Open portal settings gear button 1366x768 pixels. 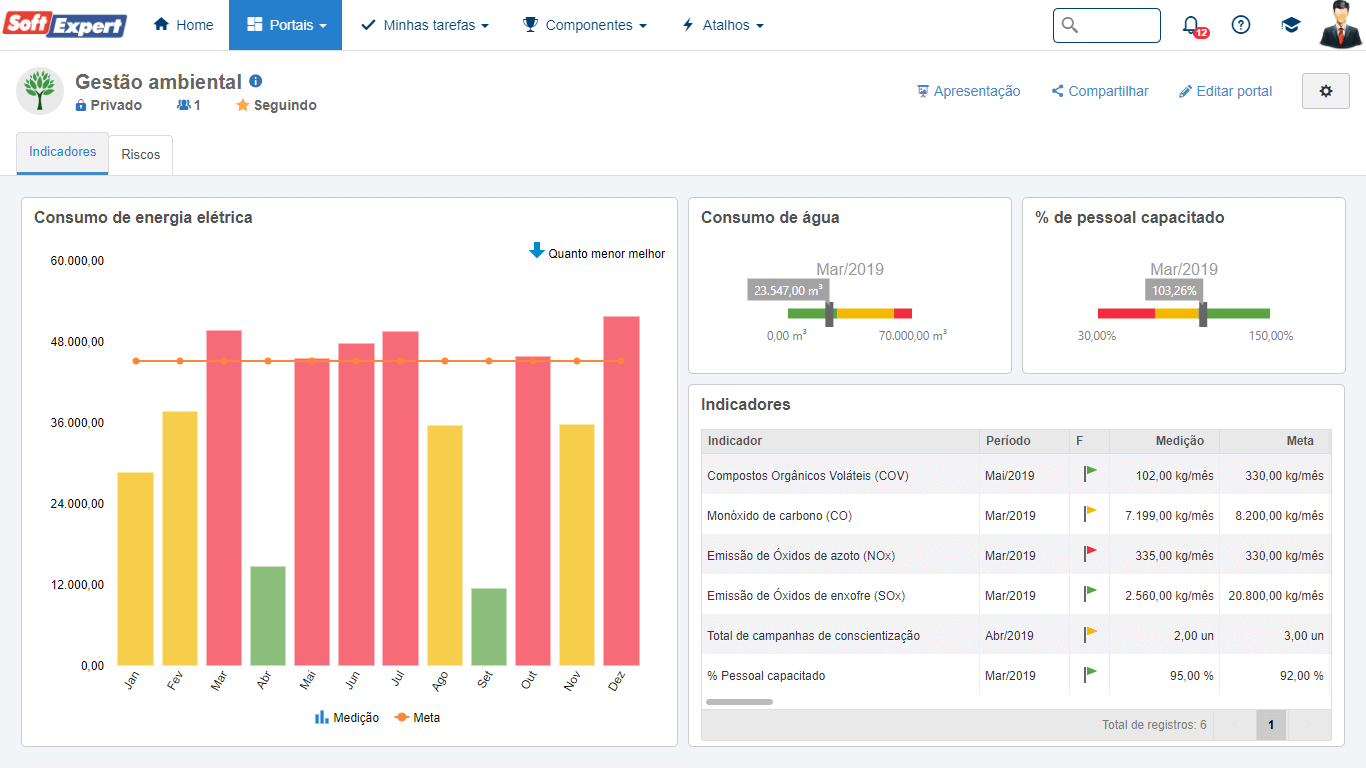(x=1326, y=91)
